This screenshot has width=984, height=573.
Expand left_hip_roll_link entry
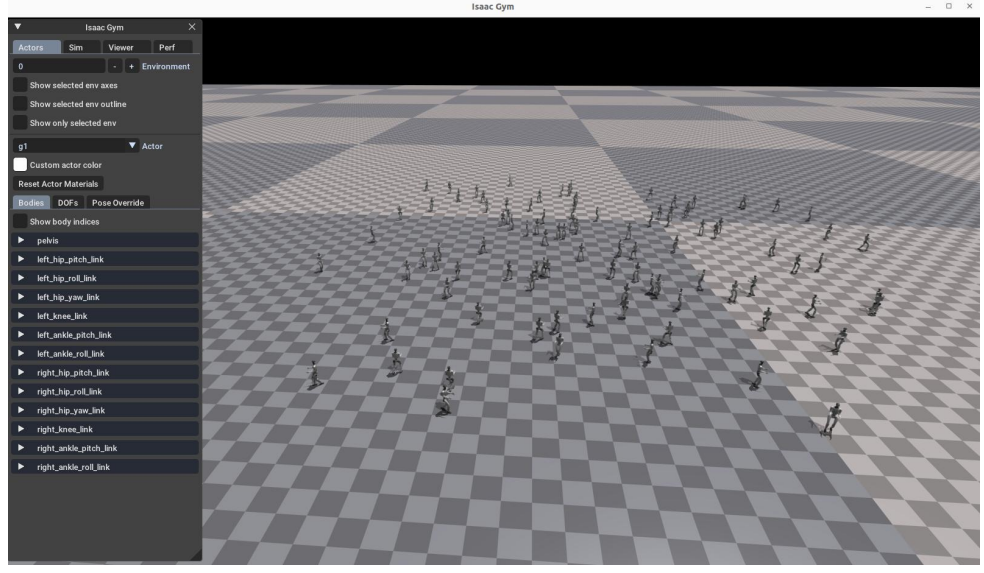click(x=21, y=277)
